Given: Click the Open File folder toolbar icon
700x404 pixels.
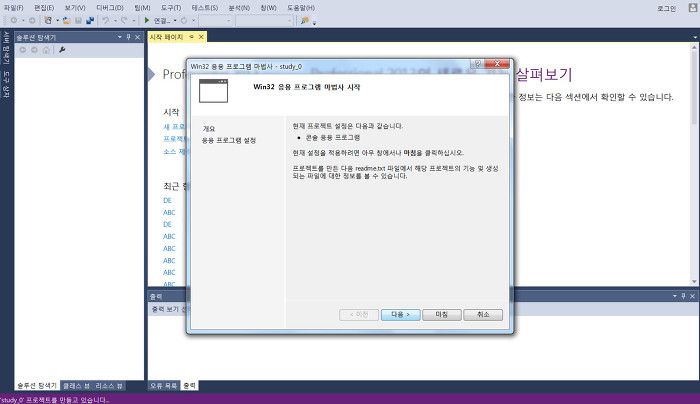Looking at the screenshot, I should tap(67, 21).
